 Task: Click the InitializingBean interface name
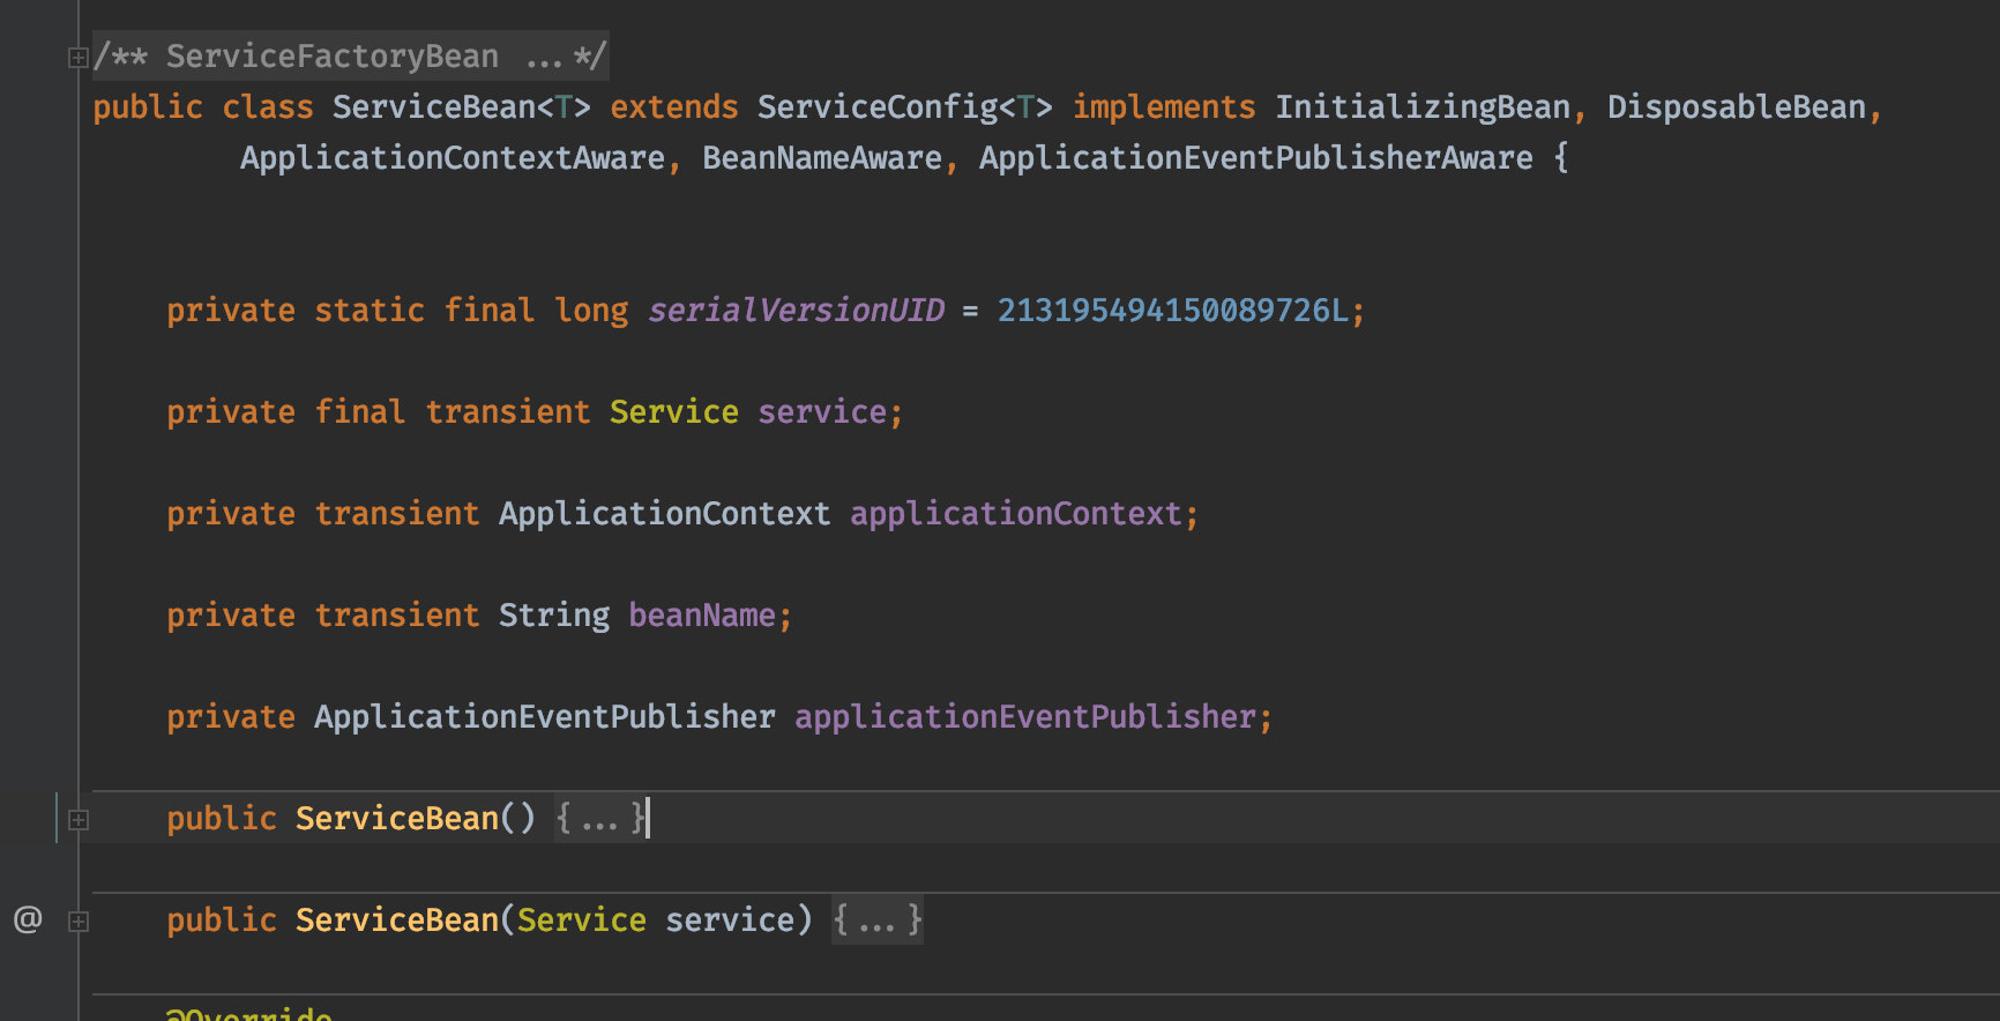1422,107
